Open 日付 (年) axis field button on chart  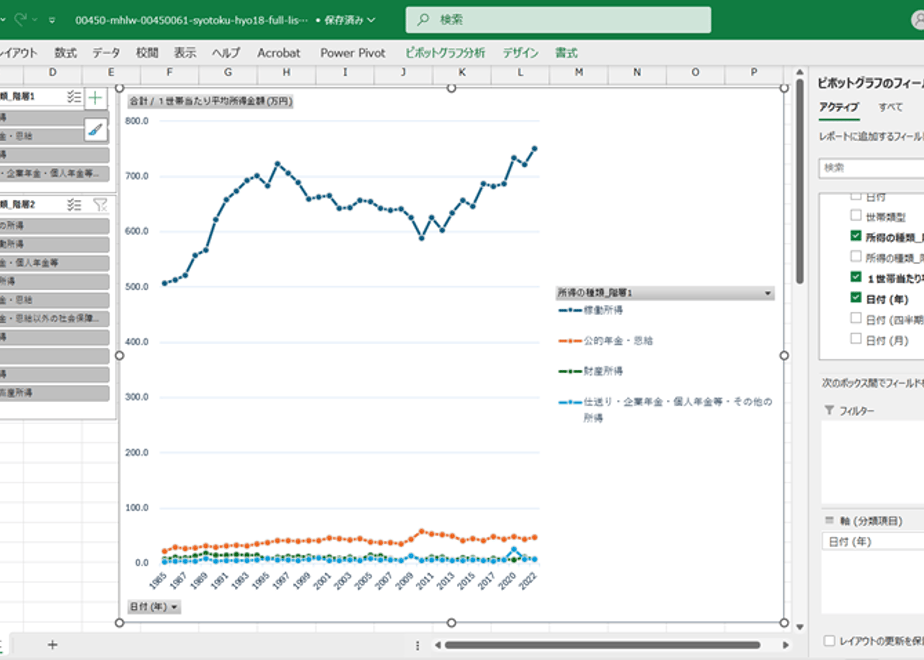[154, 606]
